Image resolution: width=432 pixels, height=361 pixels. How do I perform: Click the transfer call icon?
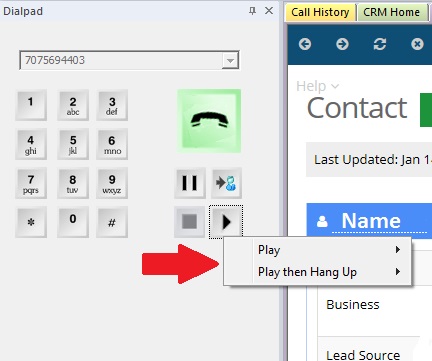pos(226,183)
